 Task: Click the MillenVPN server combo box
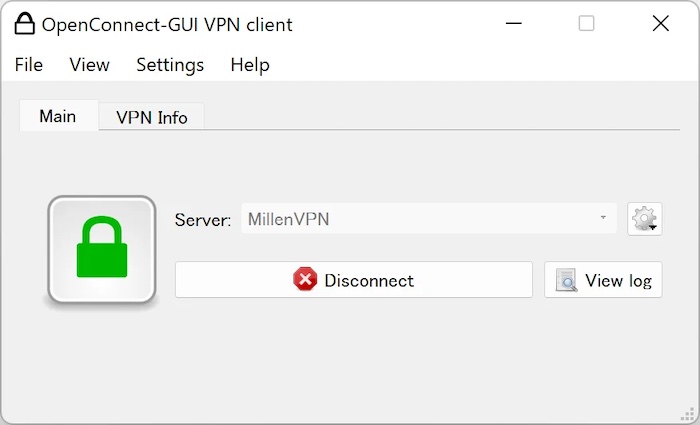pos(420,218)
